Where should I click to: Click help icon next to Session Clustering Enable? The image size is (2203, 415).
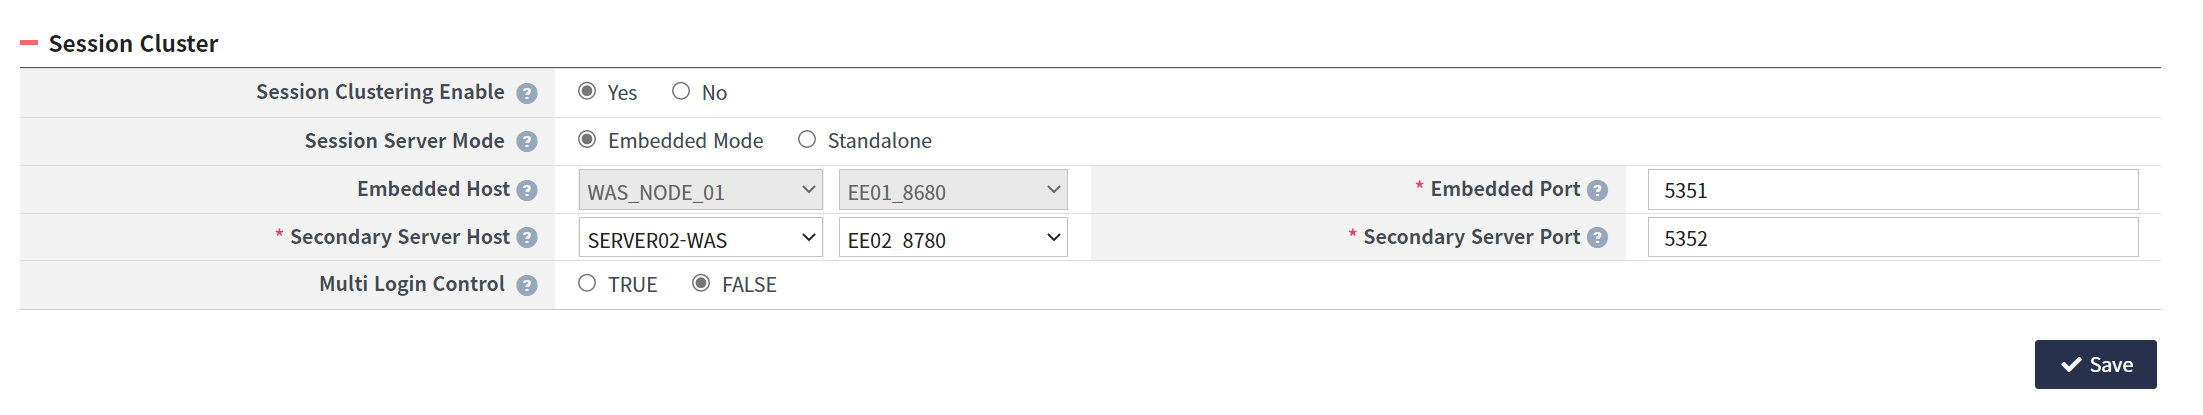(x=527, y=93)
